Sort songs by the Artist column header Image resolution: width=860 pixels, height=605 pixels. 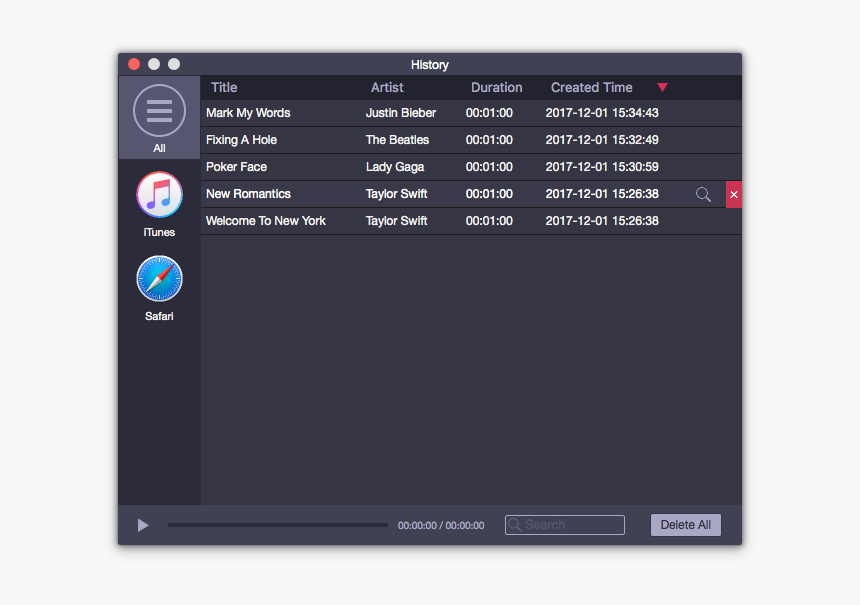click(x=387, y=87)
